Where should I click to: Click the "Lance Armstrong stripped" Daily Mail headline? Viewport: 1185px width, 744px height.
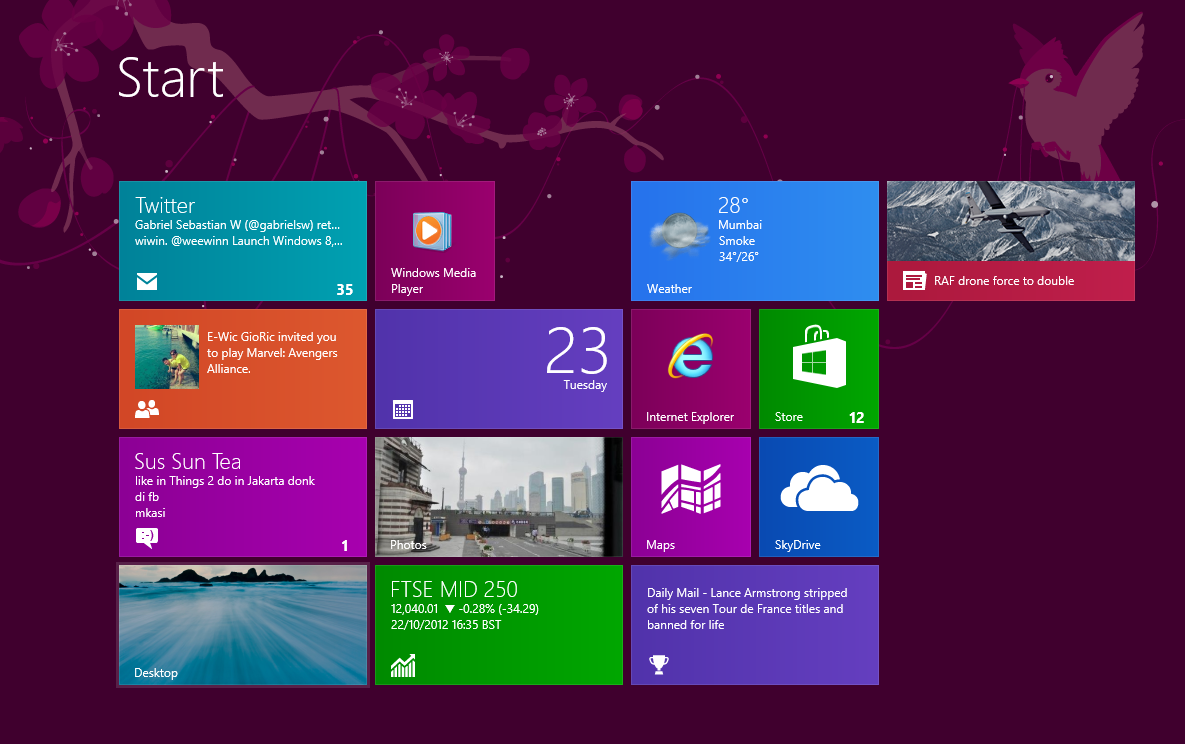[747, 609]
